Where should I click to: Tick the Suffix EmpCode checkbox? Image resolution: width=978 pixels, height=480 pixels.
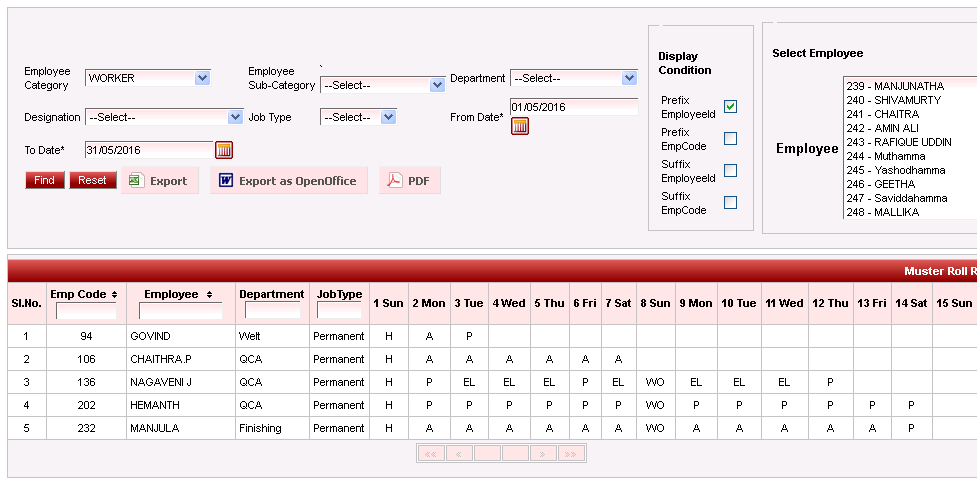coord(730,203)
